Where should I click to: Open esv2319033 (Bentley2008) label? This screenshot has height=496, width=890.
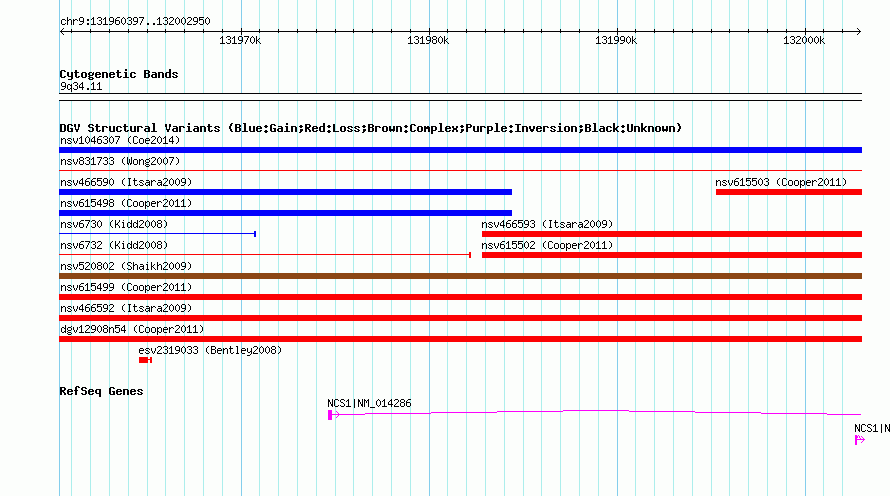point(210,350)
